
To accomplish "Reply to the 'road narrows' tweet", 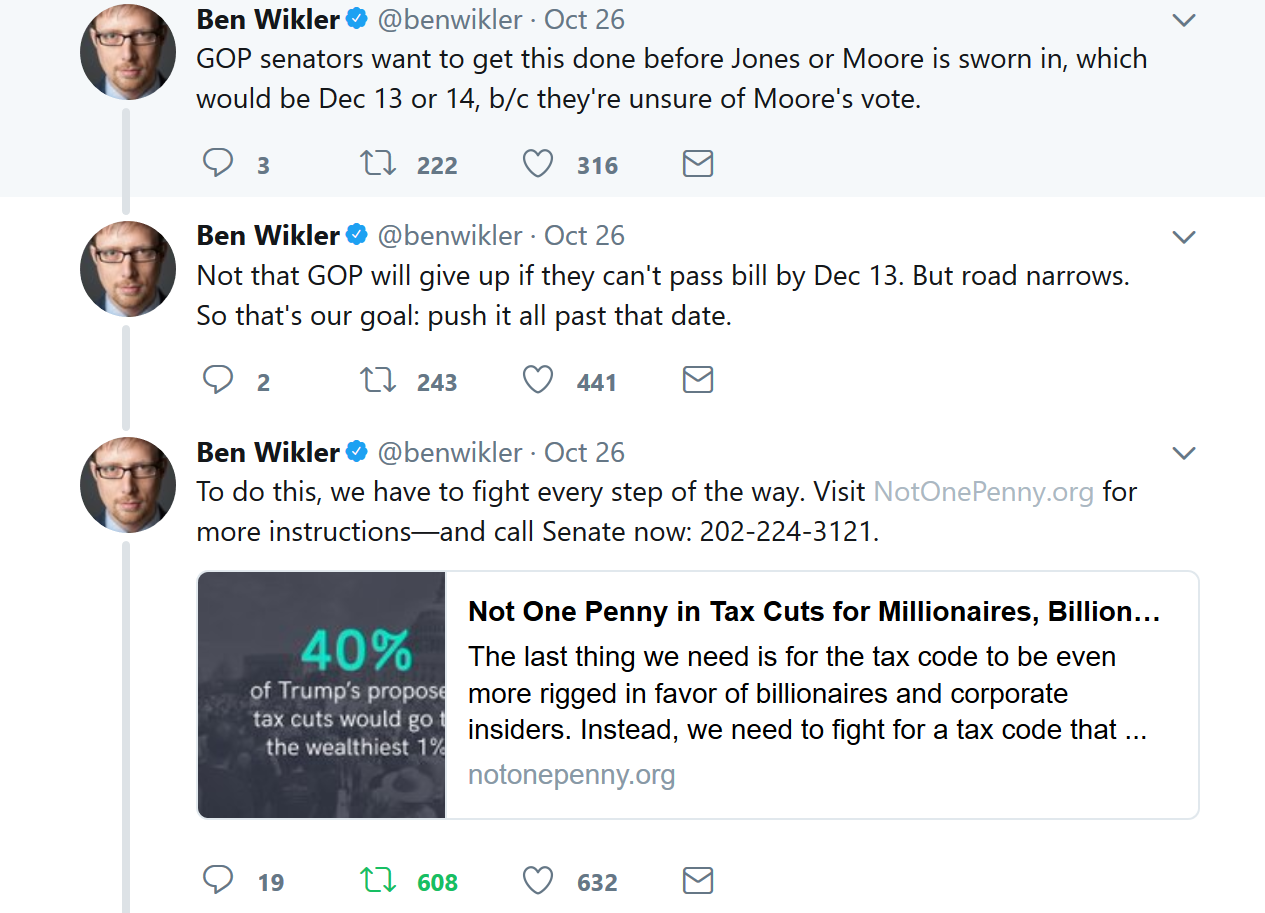I will click(x=218, y=380).
